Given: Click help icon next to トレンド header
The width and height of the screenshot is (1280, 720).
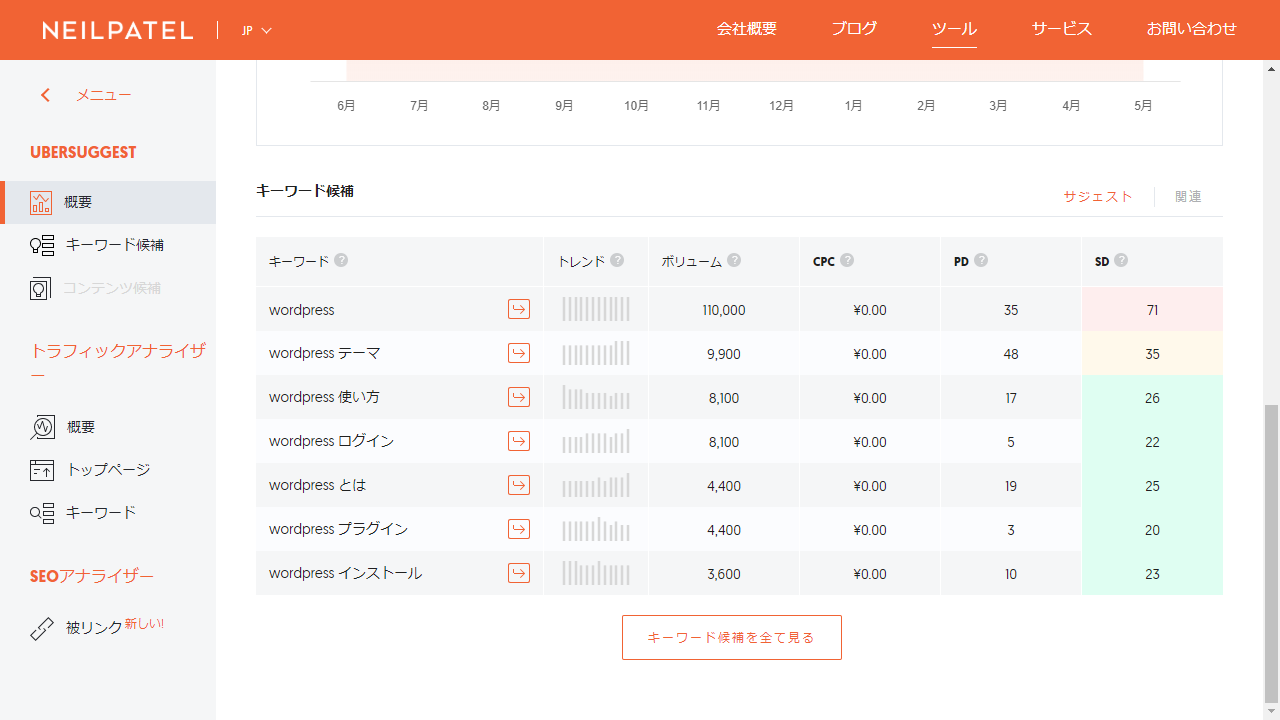Looking at the screenshot, I should click(617, 260).
